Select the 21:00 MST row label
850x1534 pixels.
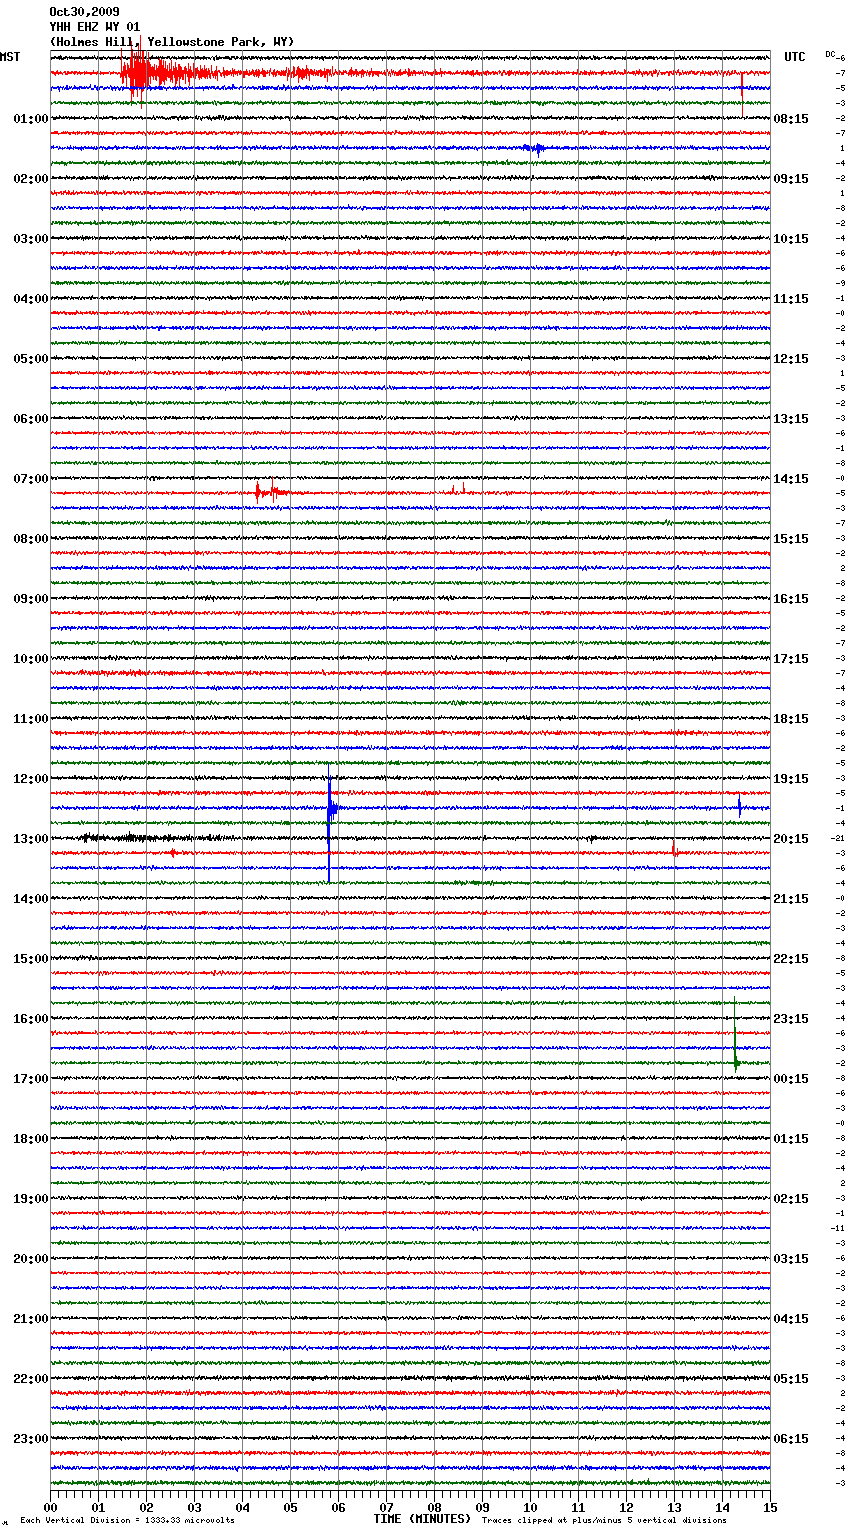tap(30, 1319)
